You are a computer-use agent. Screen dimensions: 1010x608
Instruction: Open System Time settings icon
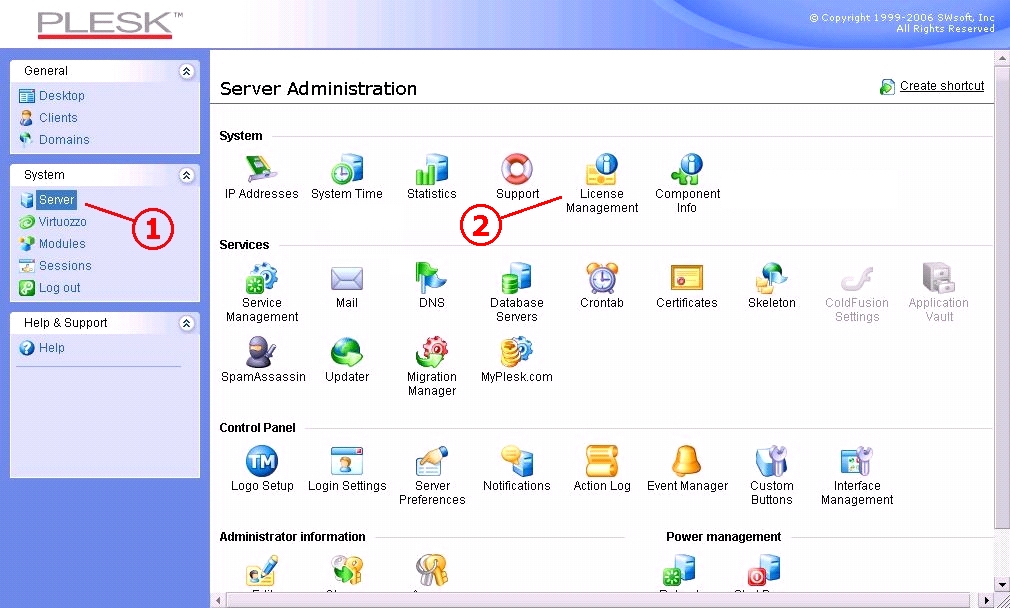point(346,168)
